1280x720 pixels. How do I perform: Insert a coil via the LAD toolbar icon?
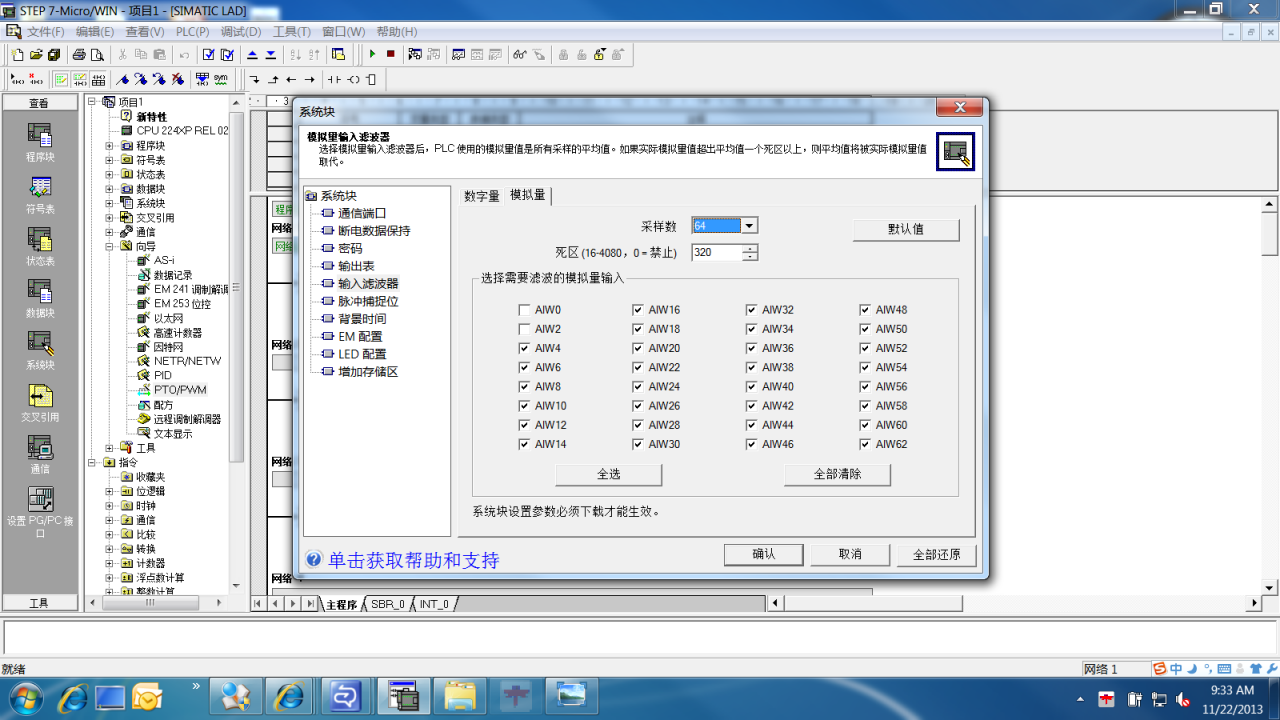coord(353,79)
